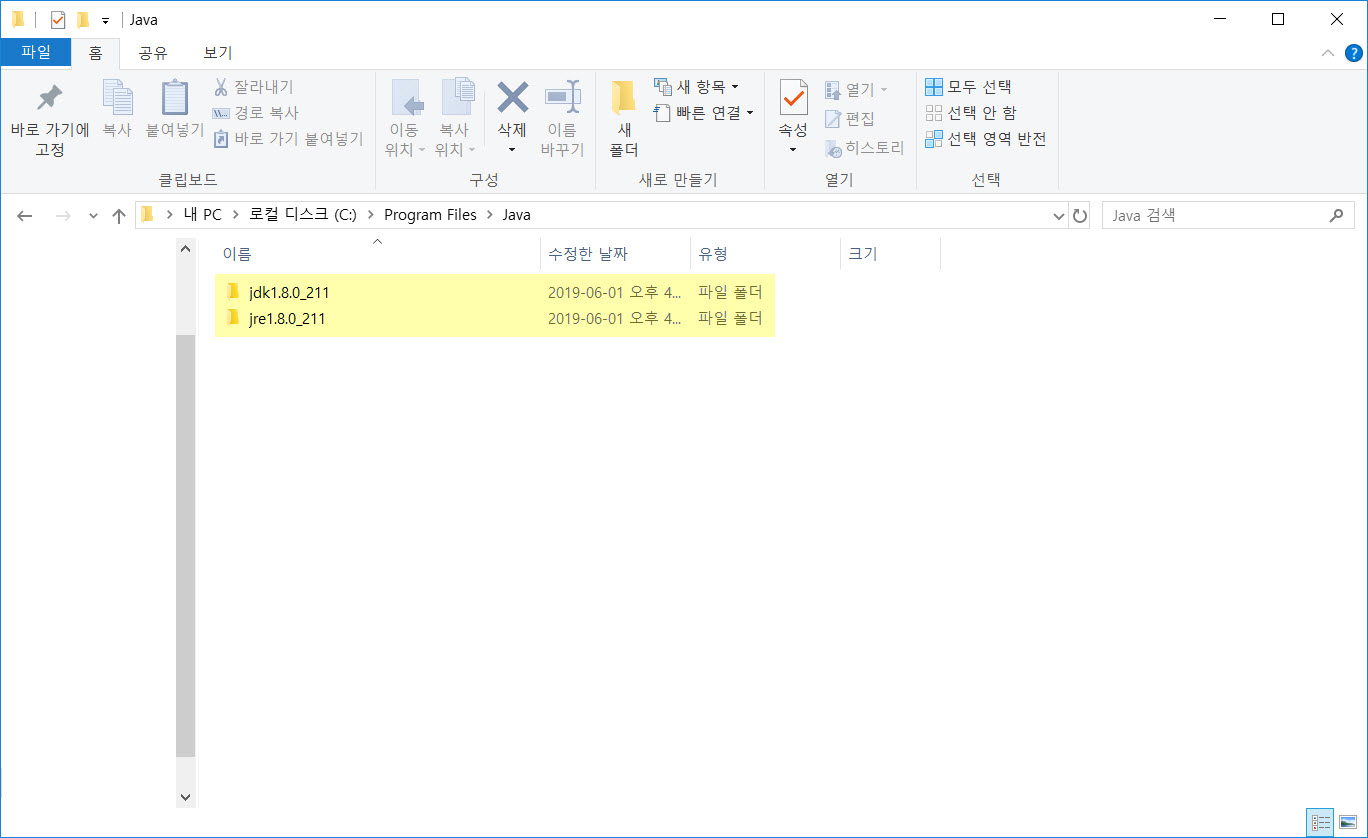This screenshot has width=1368, height=838.
Task: Switch to the Share (공유) tab
Action: coord(153,53)
